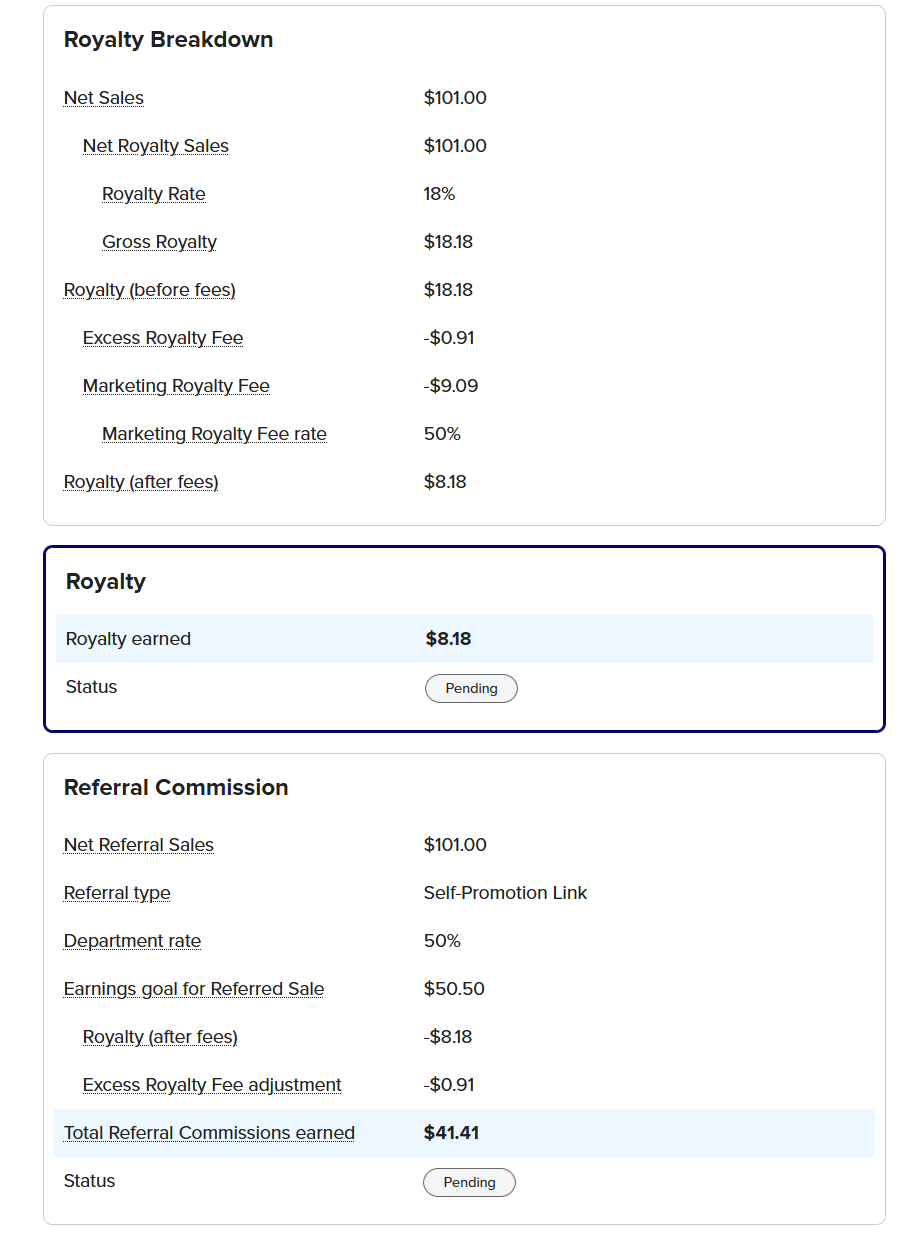Viewport: 910px width, 1241px height.
Task: Click the Pending status badge under Royalty
Action: (471, 688)
